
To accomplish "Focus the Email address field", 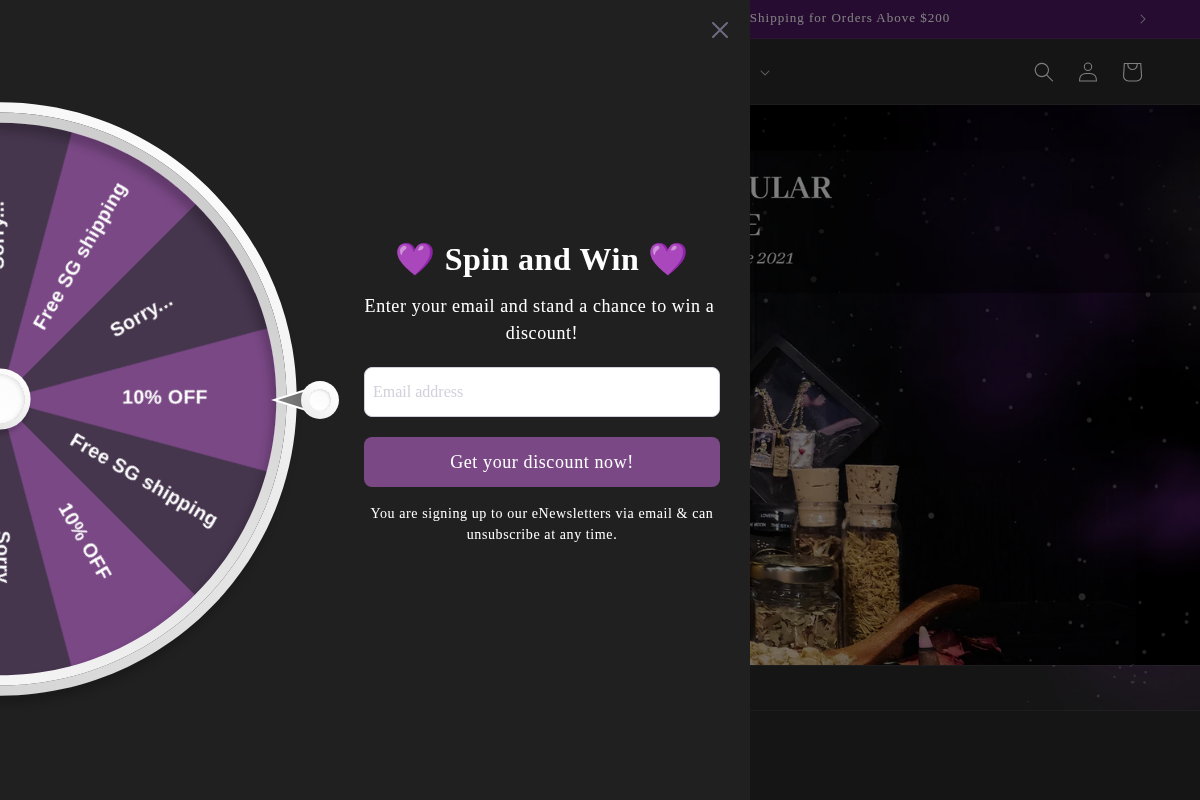I will point(542,392).
